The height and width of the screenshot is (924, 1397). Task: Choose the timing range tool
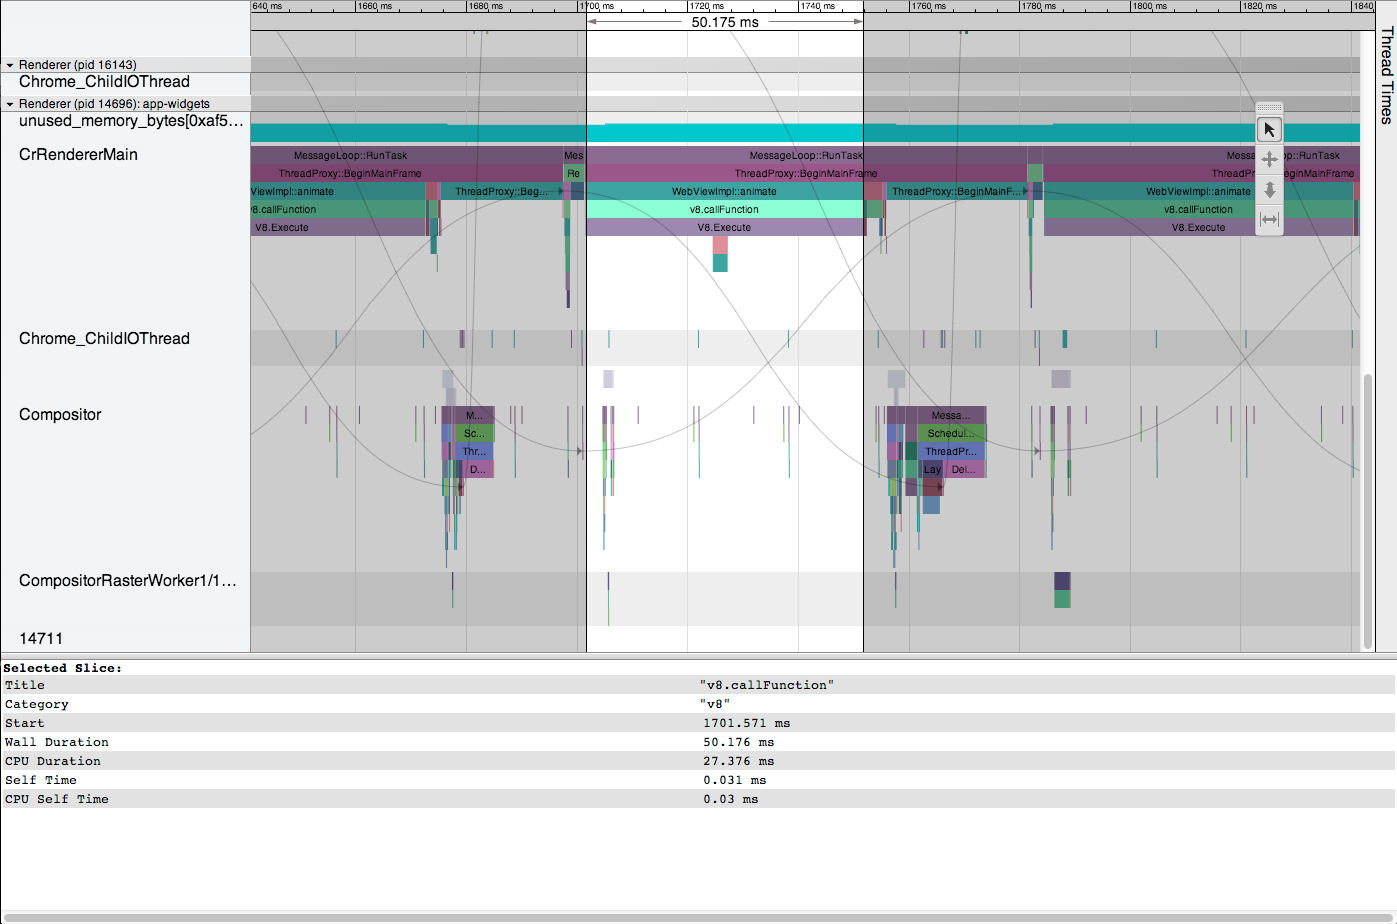point(1269,220)
